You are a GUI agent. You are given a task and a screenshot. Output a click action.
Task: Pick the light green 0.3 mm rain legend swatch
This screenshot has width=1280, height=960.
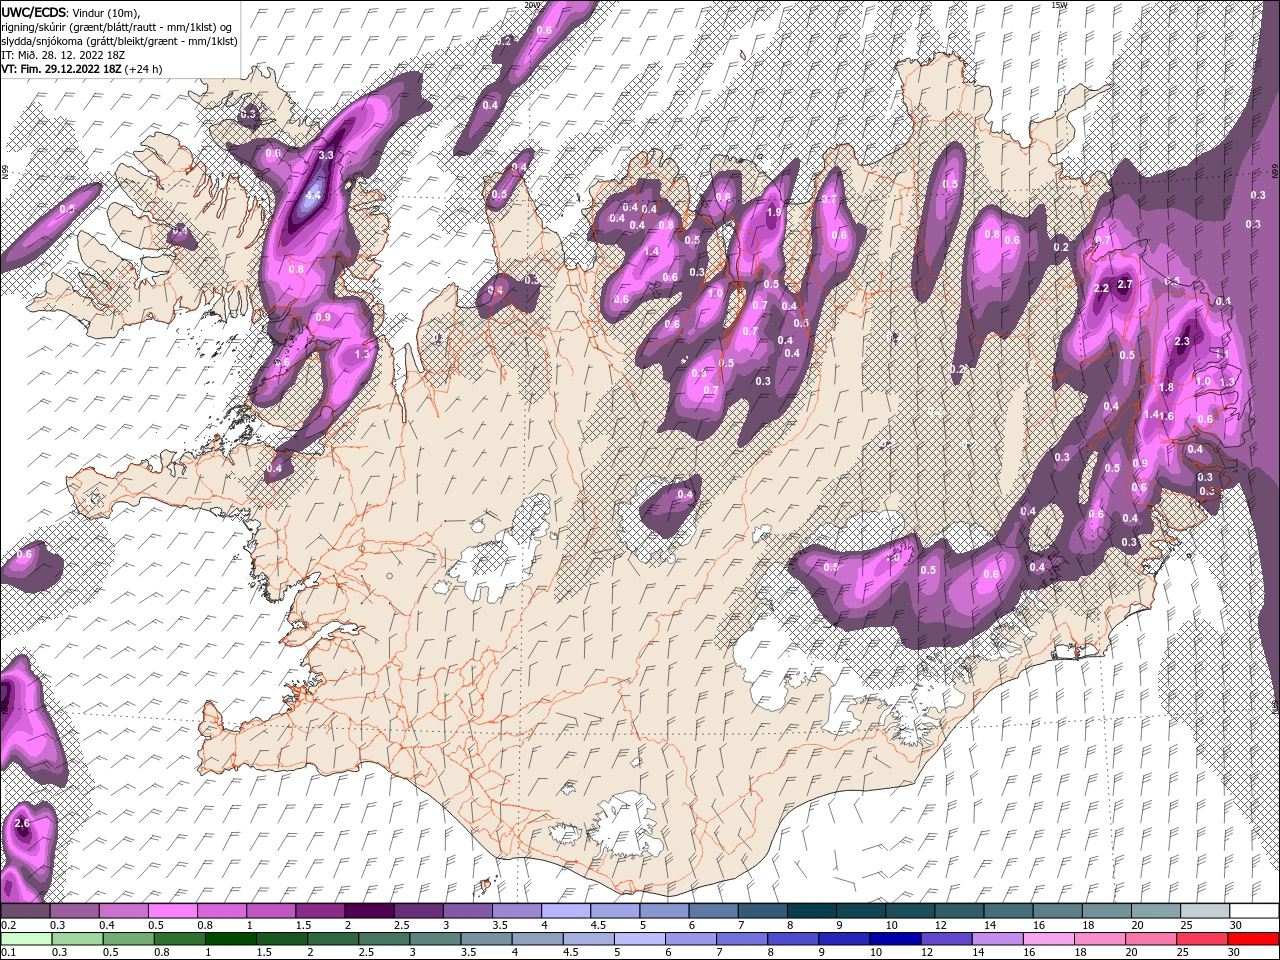click(77, 938)
